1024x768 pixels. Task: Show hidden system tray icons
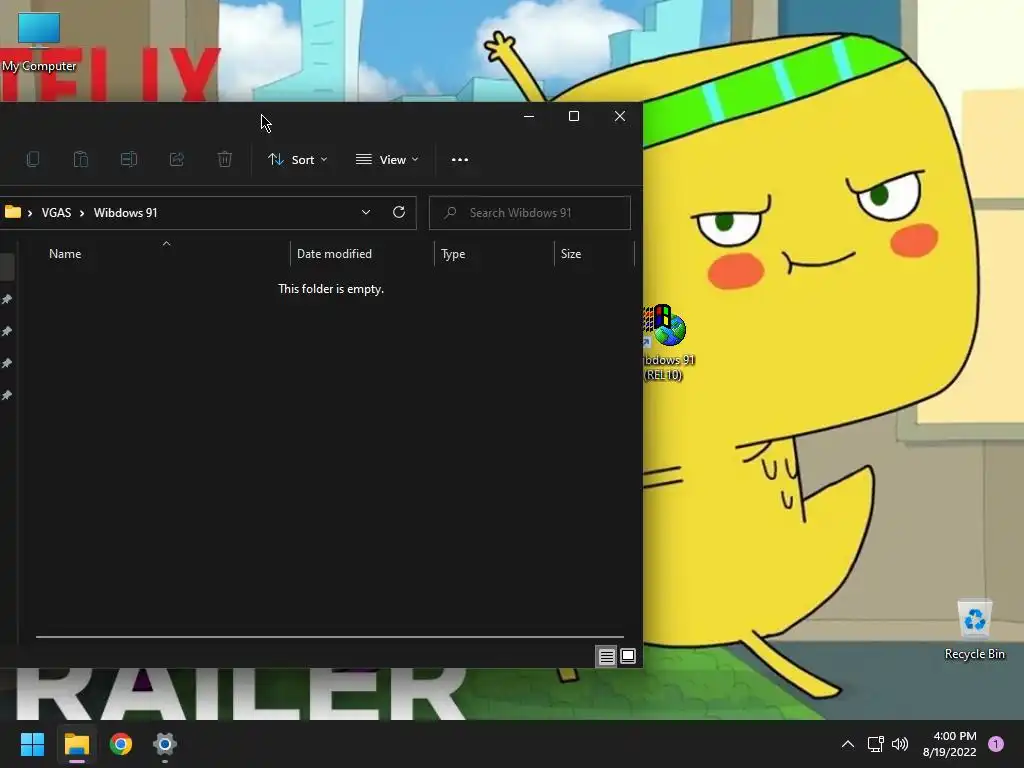tap(848, 744)
